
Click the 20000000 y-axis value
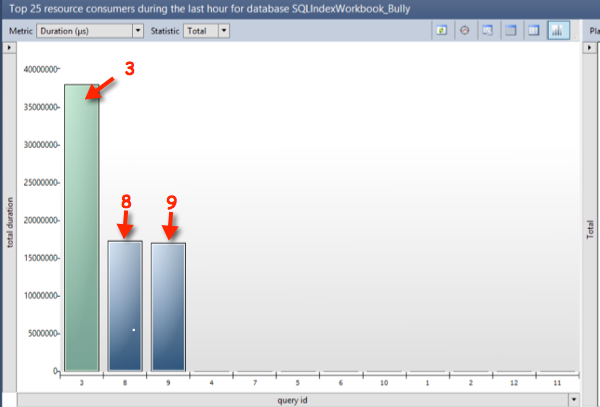[x=41, y=220]
